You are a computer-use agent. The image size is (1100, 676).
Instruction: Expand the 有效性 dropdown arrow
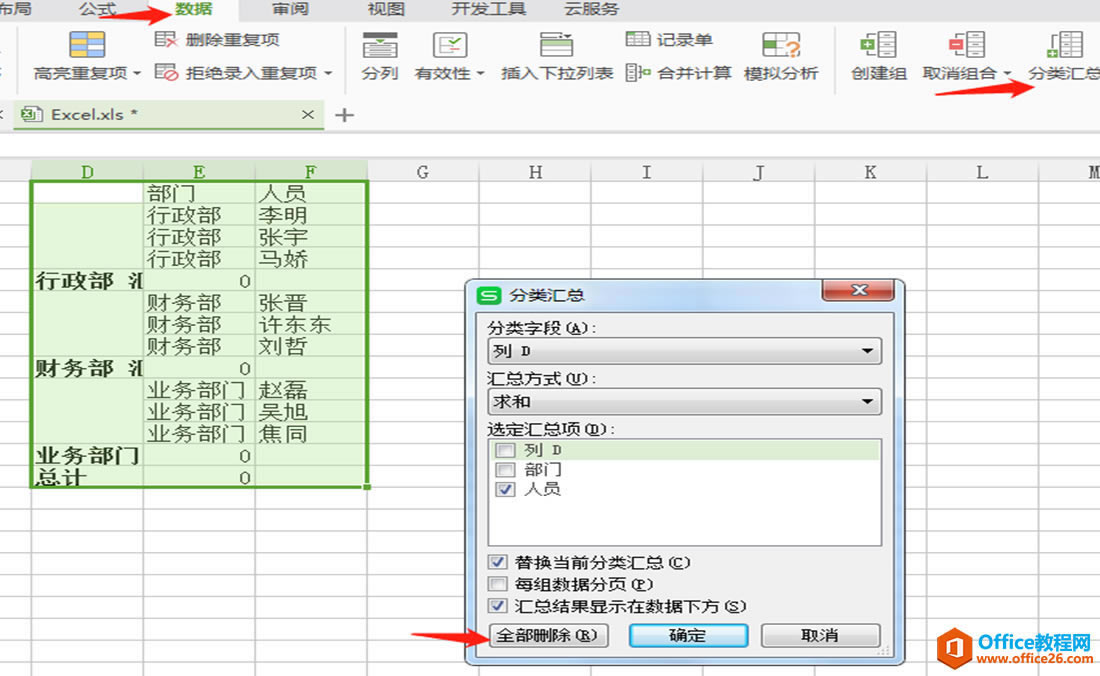(481, 73)
